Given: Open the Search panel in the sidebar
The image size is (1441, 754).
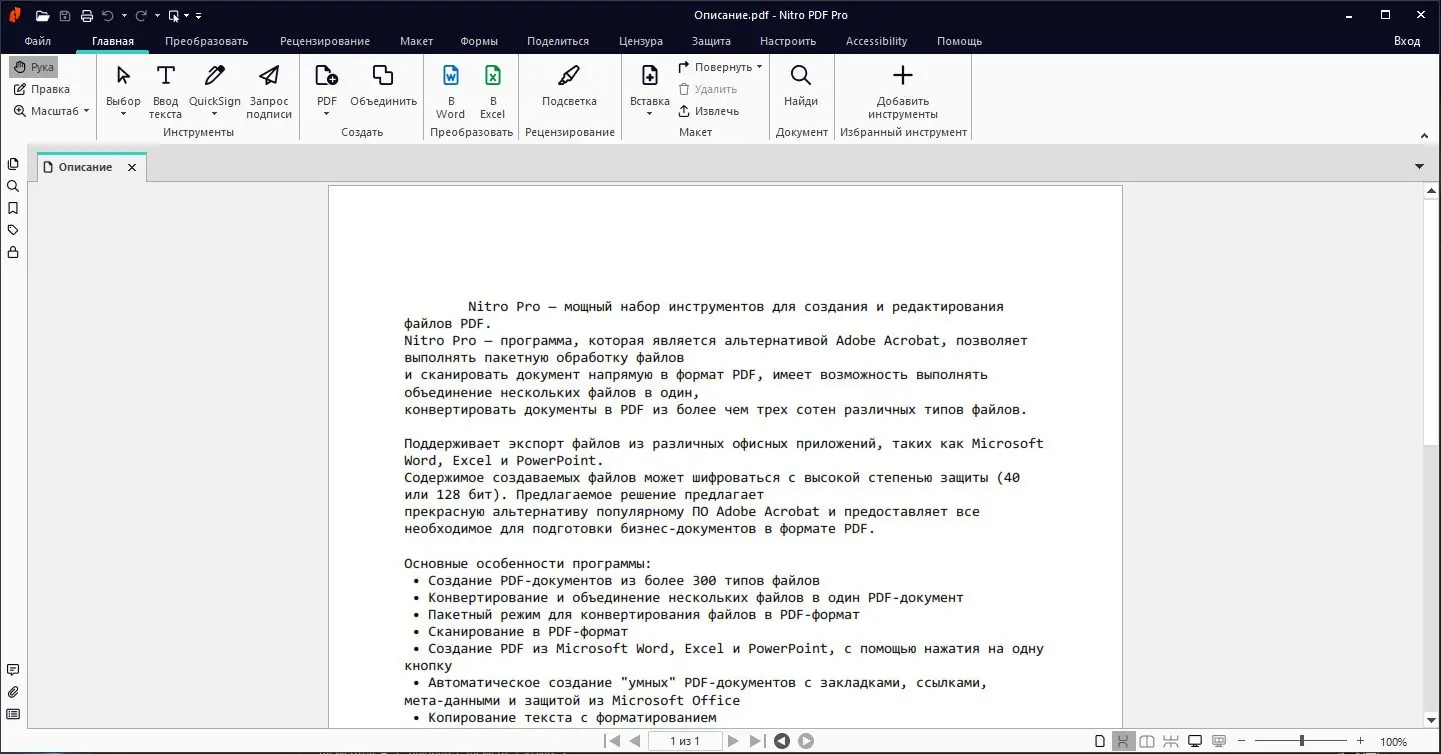Looking at the screenshot, I should pos(13,185).
